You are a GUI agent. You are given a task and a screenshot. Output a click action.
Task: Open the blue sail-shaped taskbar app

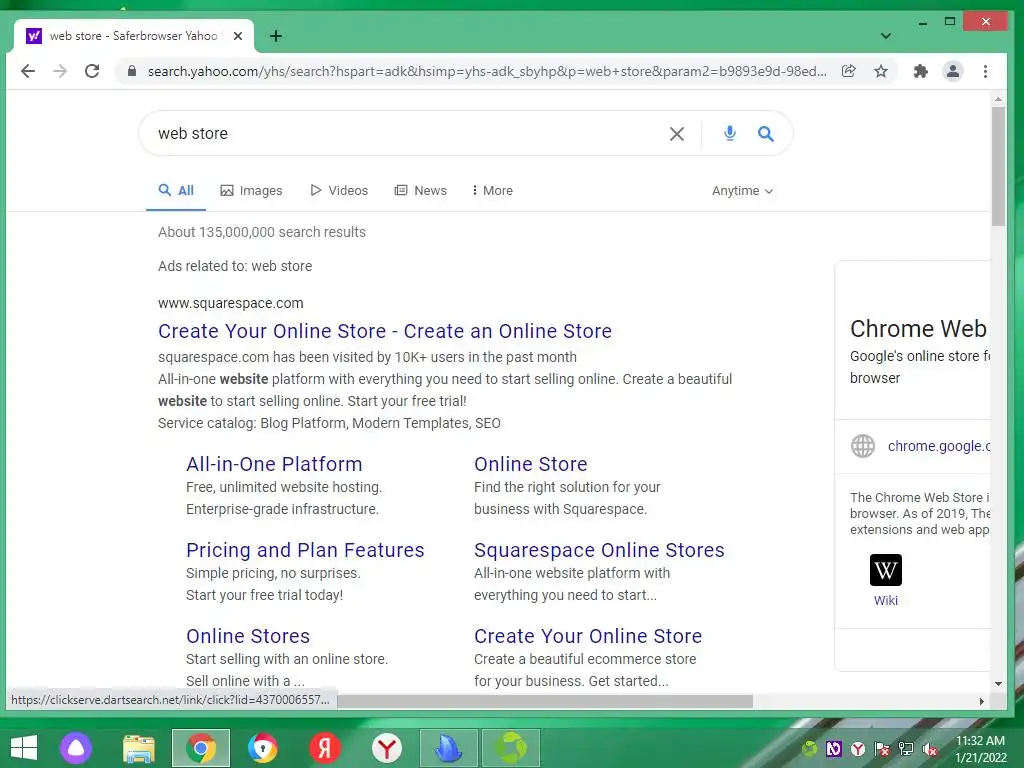point(449,748)
